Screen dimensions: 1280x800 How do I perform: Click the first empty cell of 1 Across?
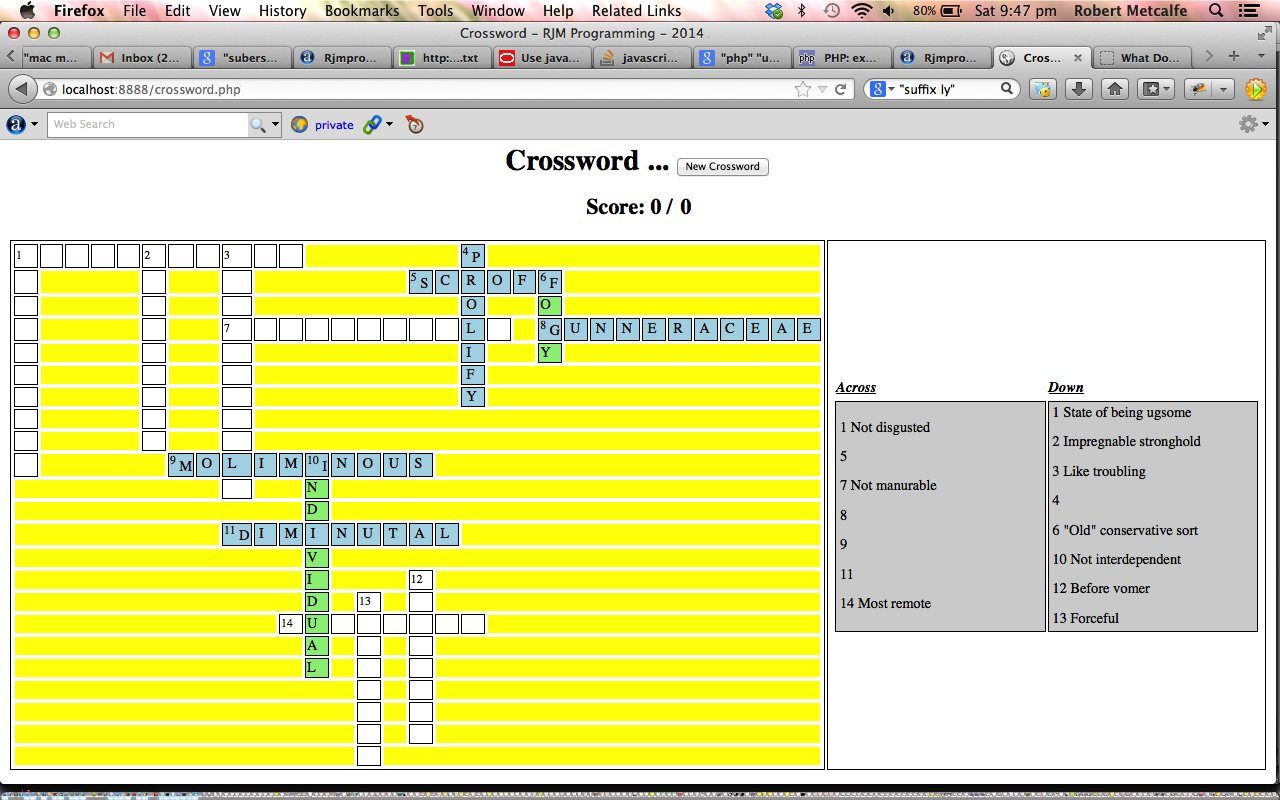point(26,256)
